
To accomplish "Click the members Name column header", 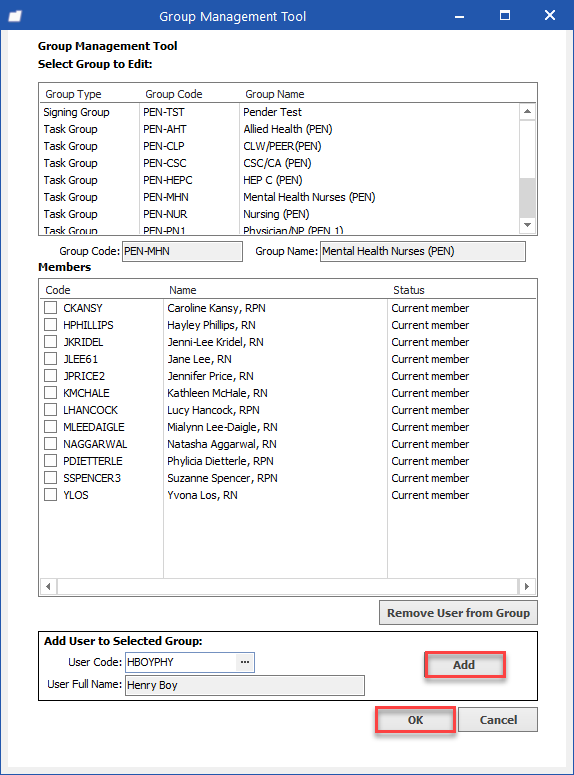I will 182,290.
